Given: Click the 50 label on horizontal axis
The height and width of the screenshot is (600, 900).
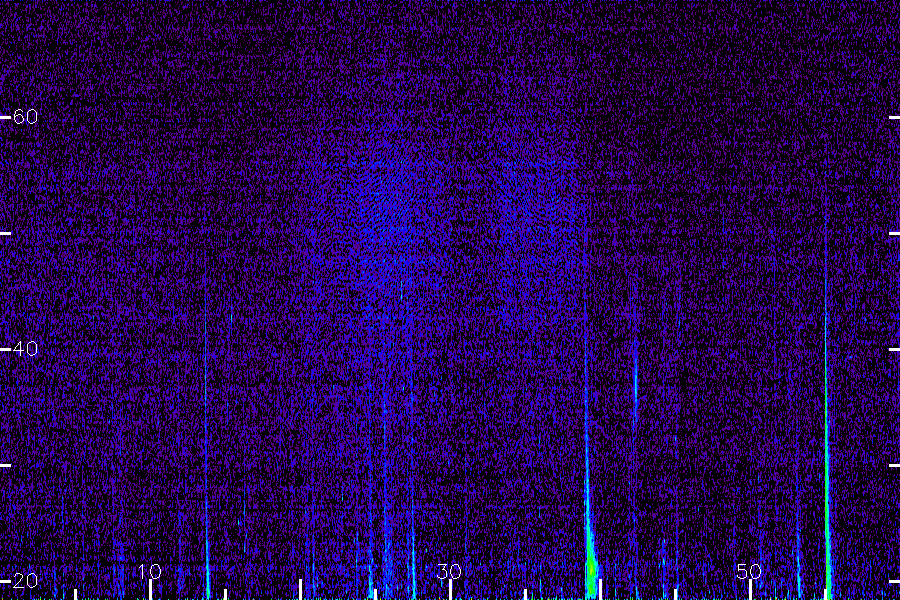Looking at the screenshot, I should click(749, 571).
